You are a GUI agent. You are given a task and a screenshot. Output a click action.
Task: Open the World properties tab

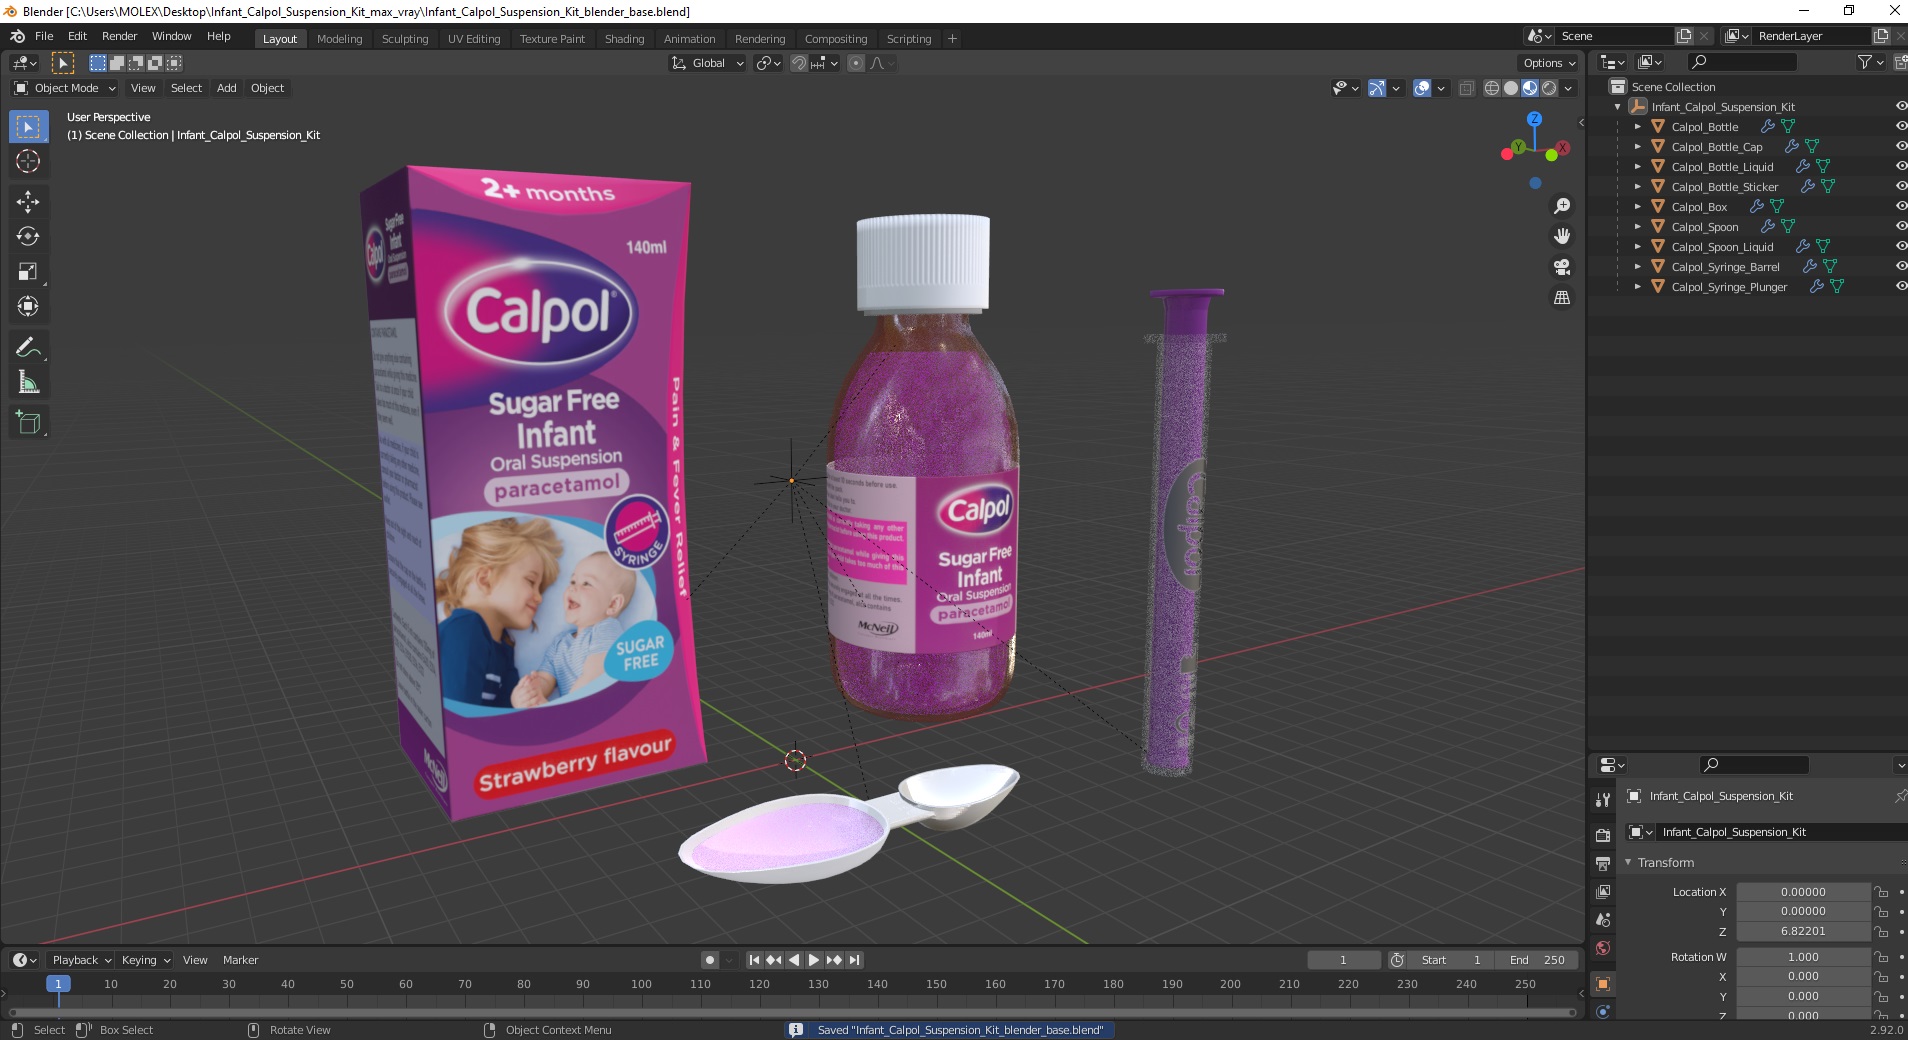[x=1603, y=947]
